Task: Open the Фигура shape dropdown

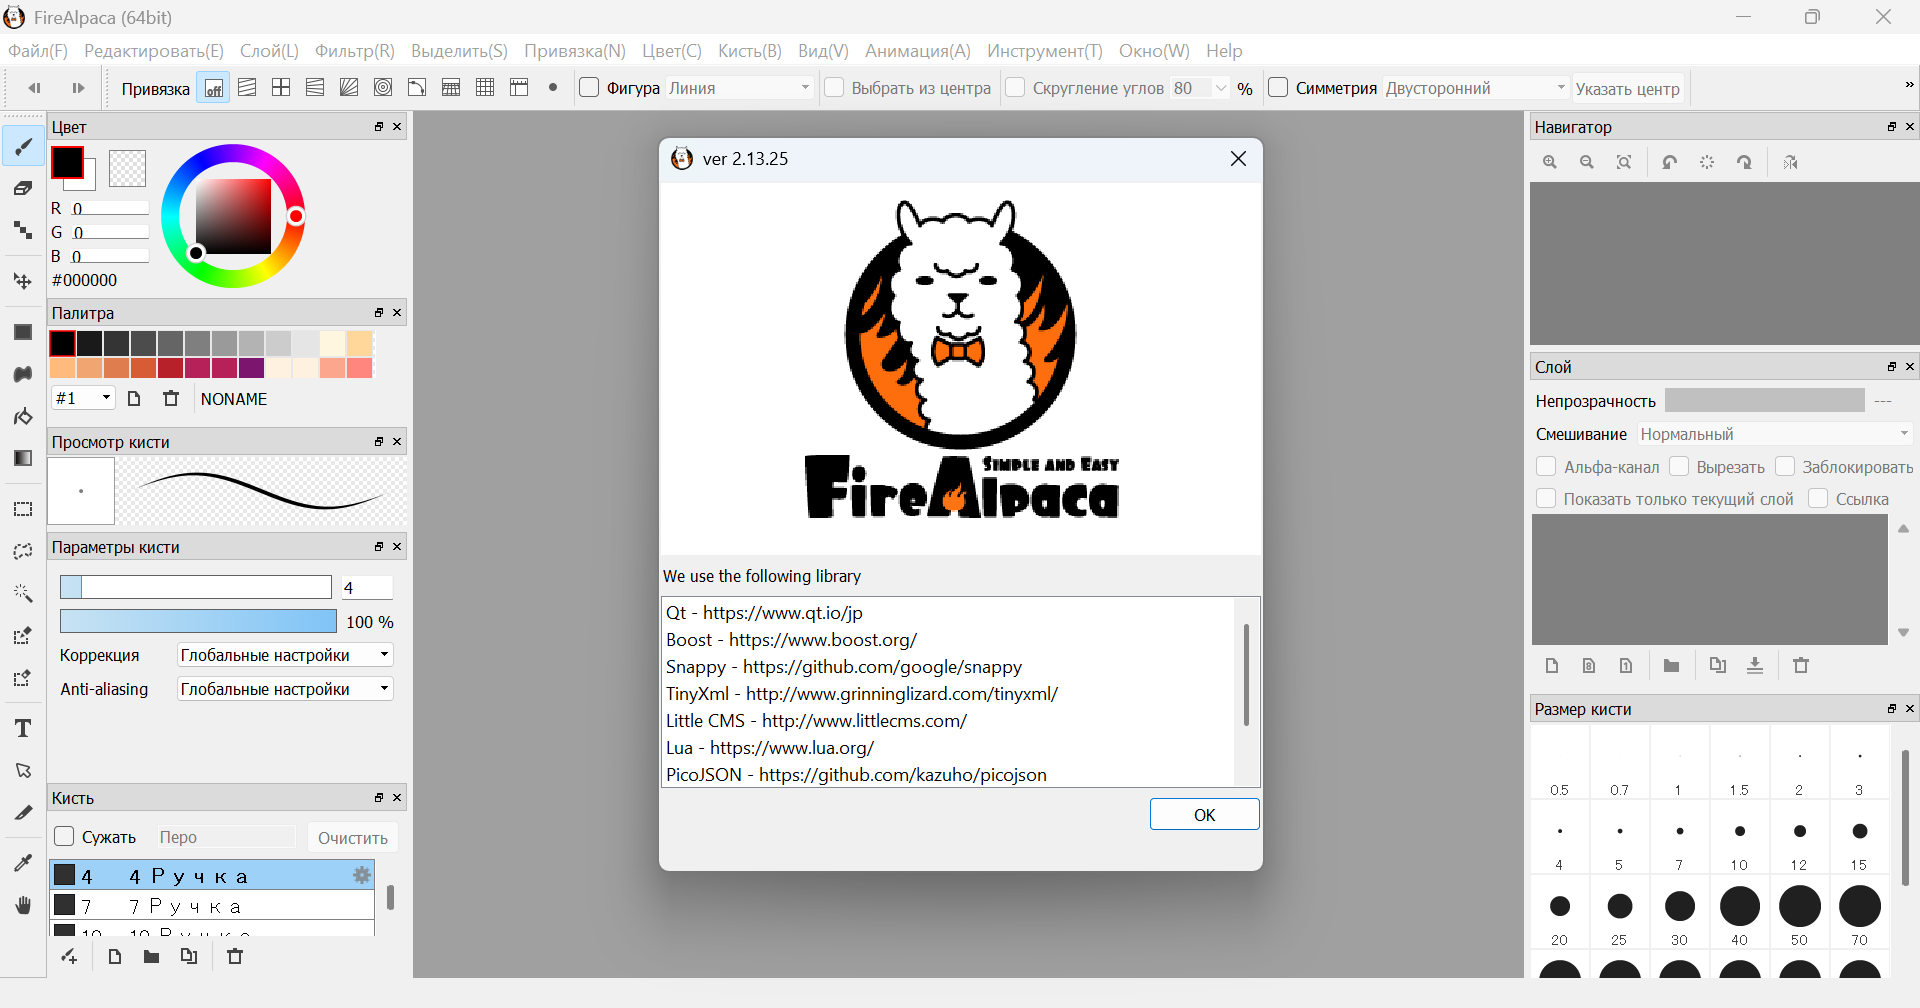Action: 739,88
